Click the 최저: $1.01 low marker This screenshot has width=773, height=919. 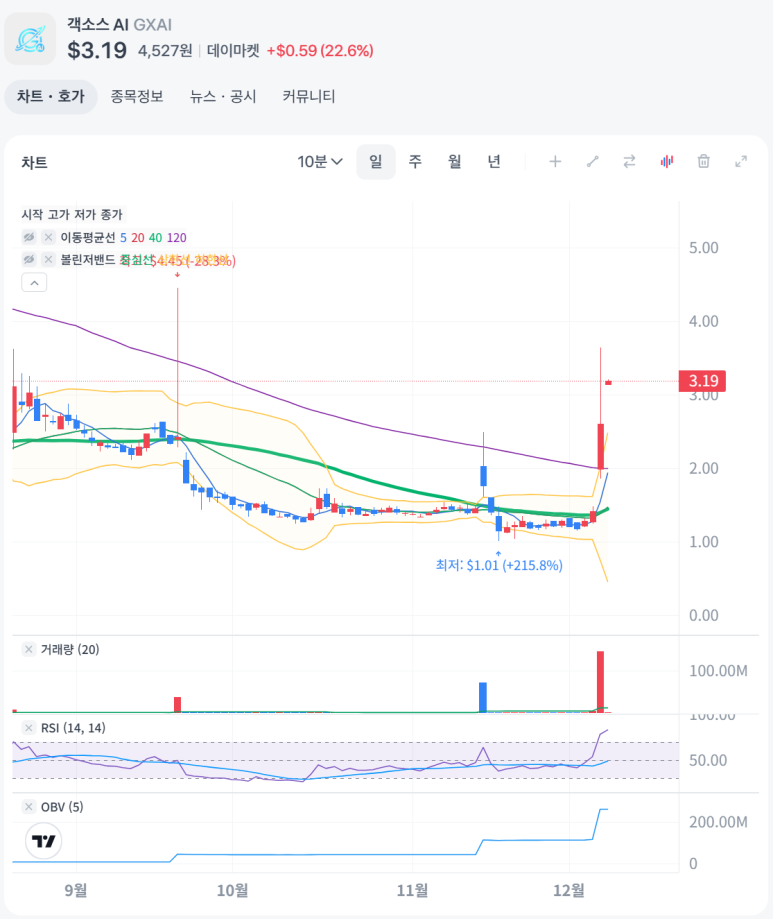coord(499,565)
